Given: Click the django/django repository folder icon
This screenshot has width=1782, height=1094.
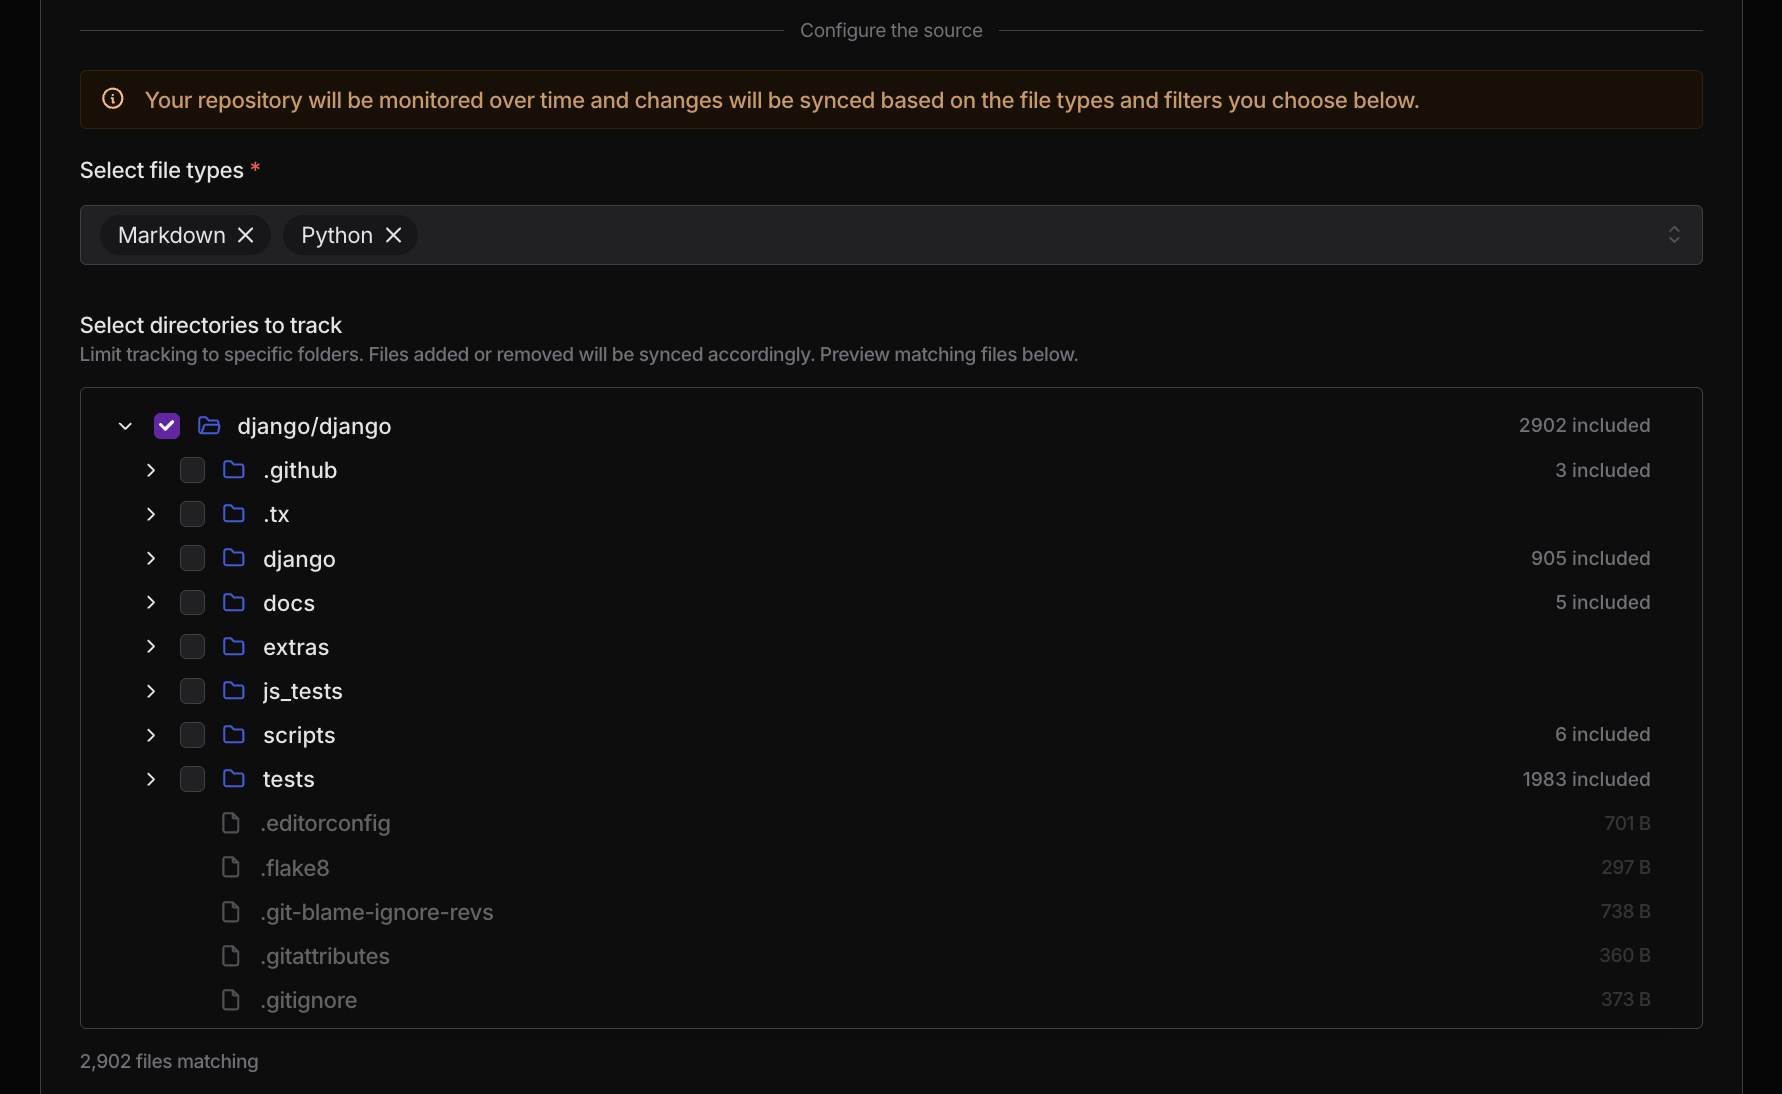Looking at the screenshot, I should point(208,425).
